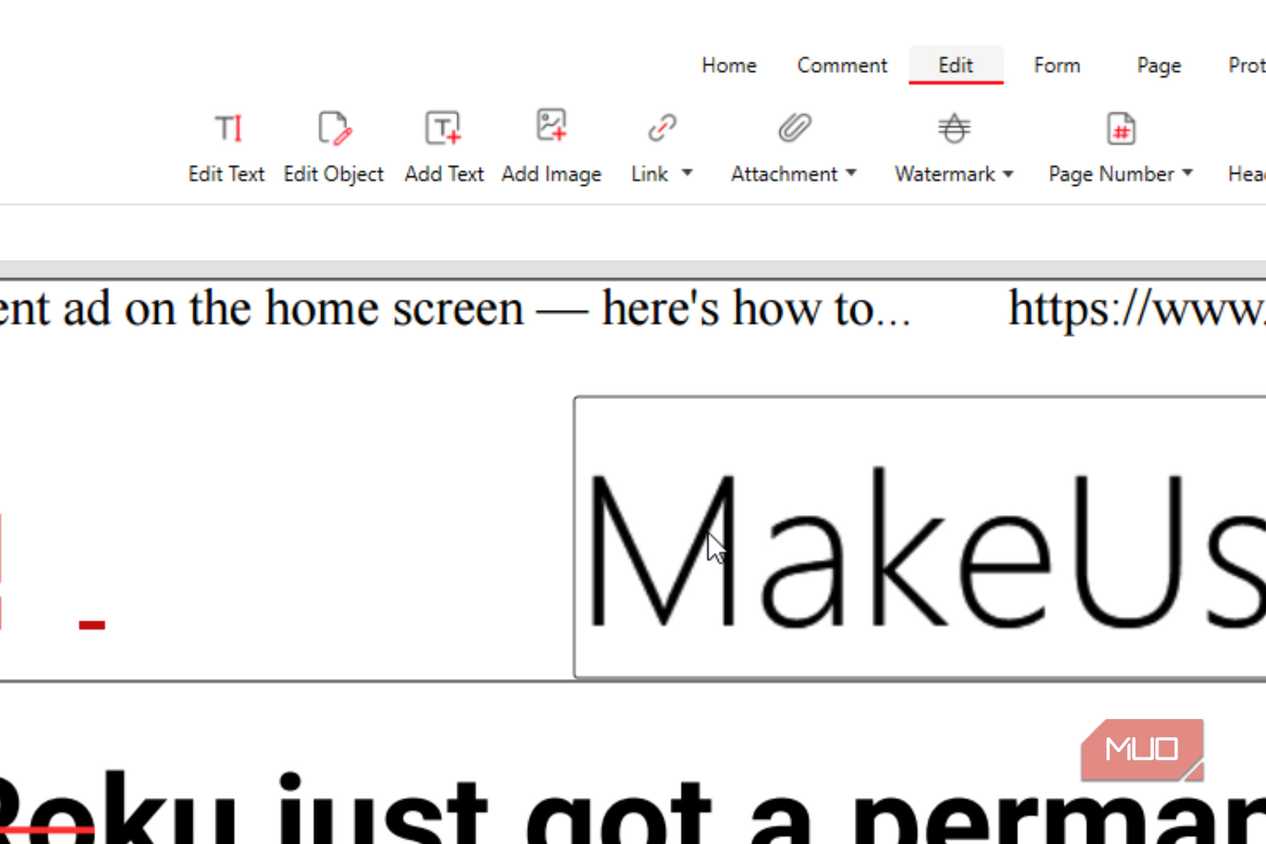The height and width of the screenshot is (844, 1266).
Task: Click the Attachment label text
Action: 784,174
